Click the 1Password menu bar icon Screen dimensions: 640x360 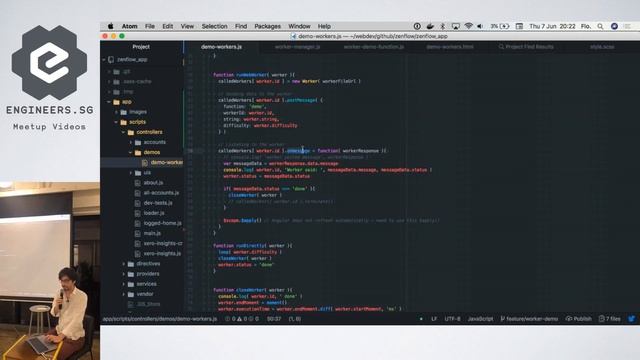click(x=417, y=26)
